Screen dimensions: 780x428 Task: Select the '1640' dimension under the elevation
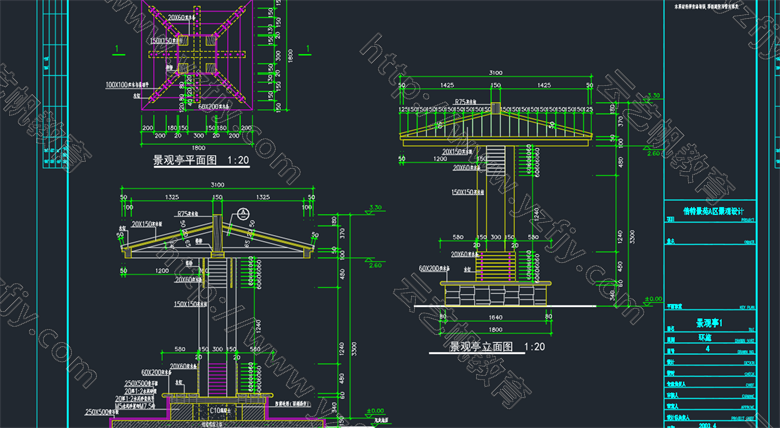(495, 317)
